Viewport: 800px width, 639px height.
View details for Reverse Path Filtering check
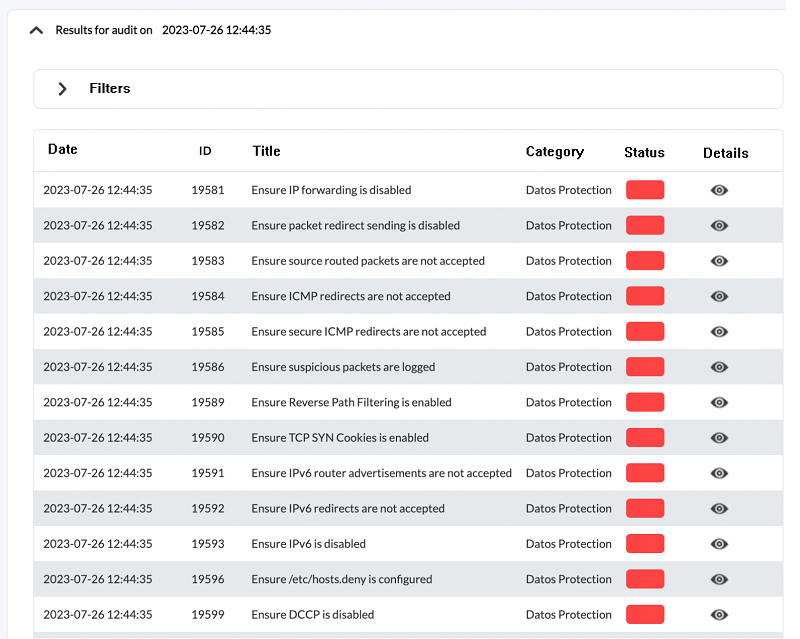coord(719,402)
